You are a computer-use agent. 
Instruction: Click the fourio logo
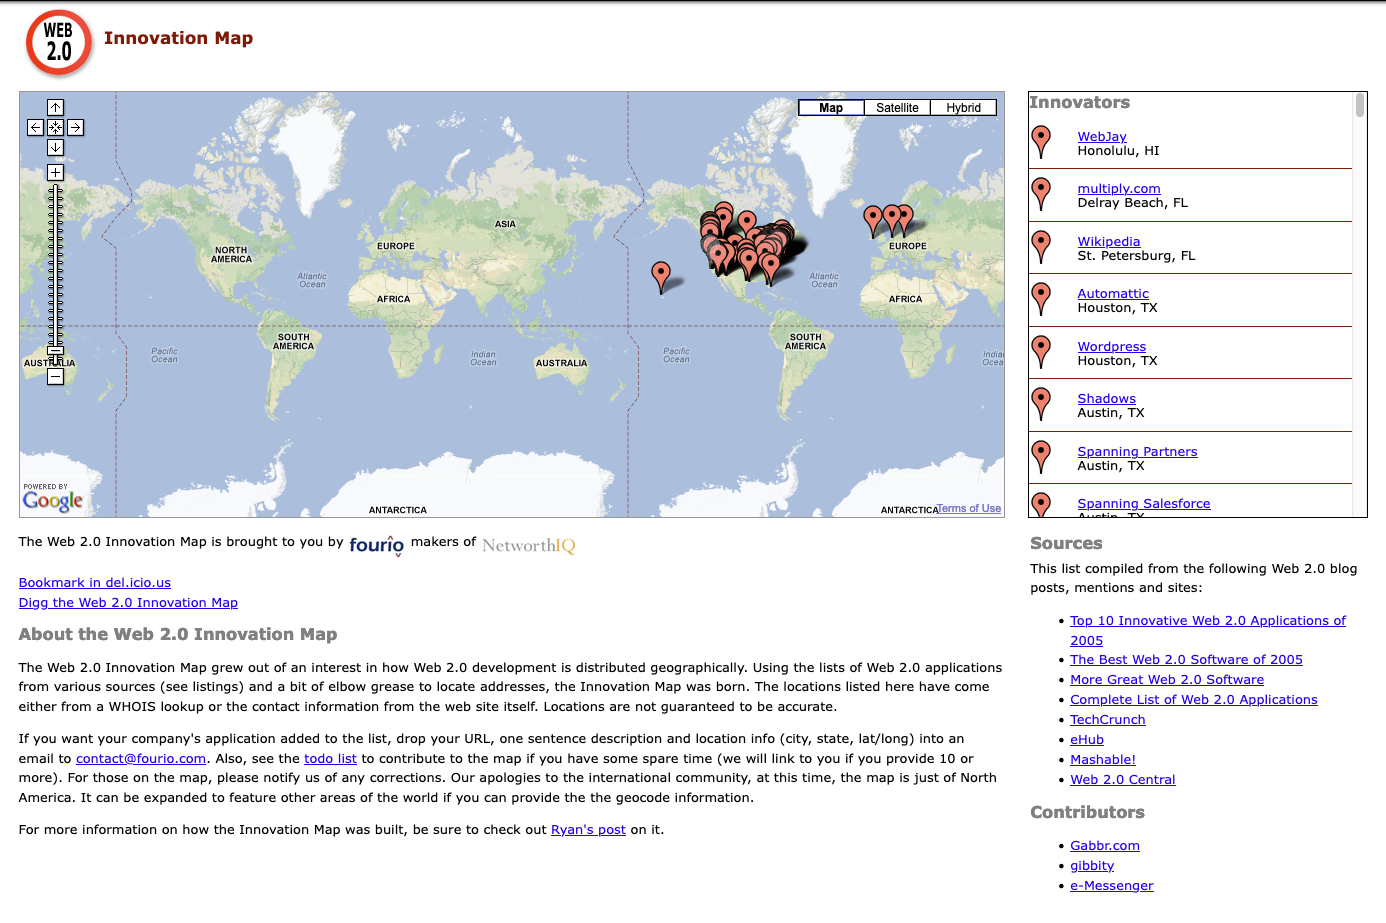click(x=377, y=545)
